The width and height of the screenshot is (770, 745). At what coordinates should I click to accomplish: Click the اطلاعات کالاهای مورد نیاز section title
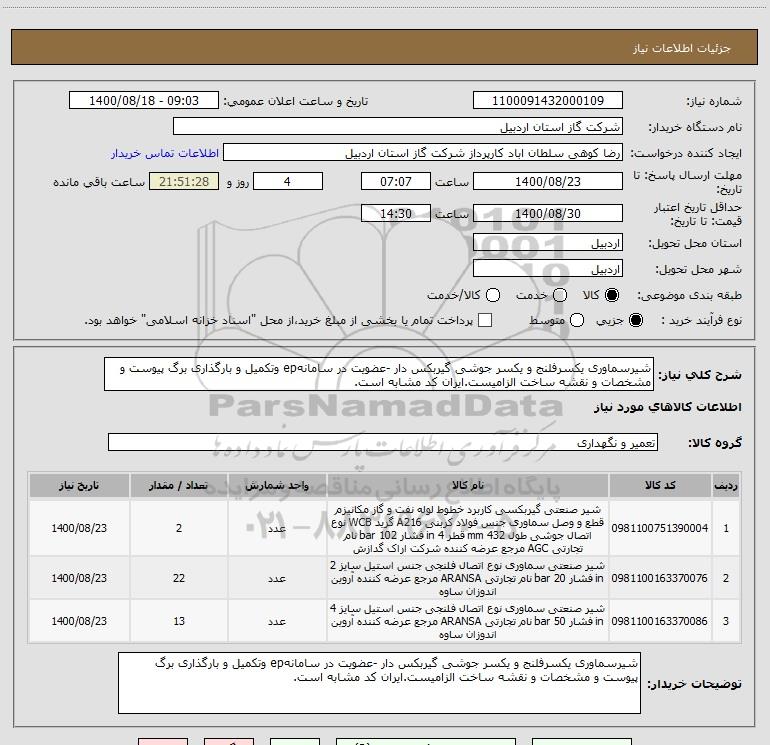[x=668, y=407]
